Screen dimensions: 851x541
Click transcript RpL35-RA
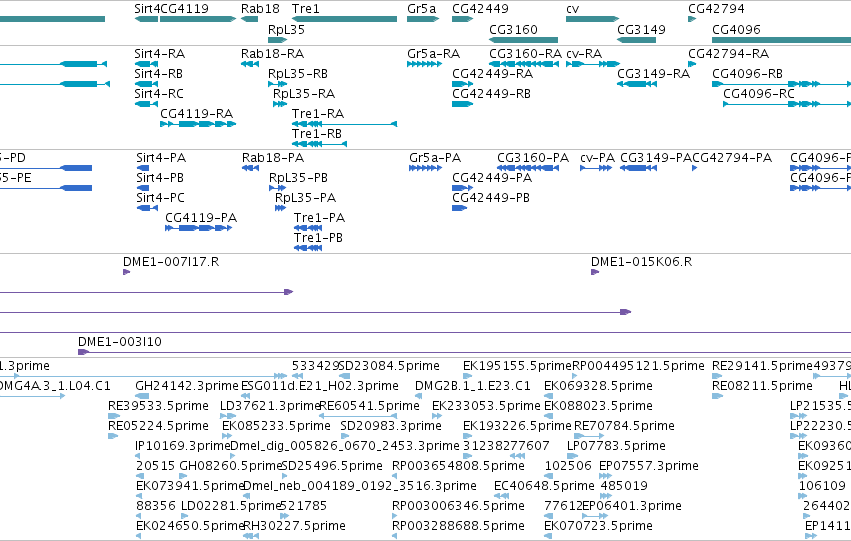point(280,104)
